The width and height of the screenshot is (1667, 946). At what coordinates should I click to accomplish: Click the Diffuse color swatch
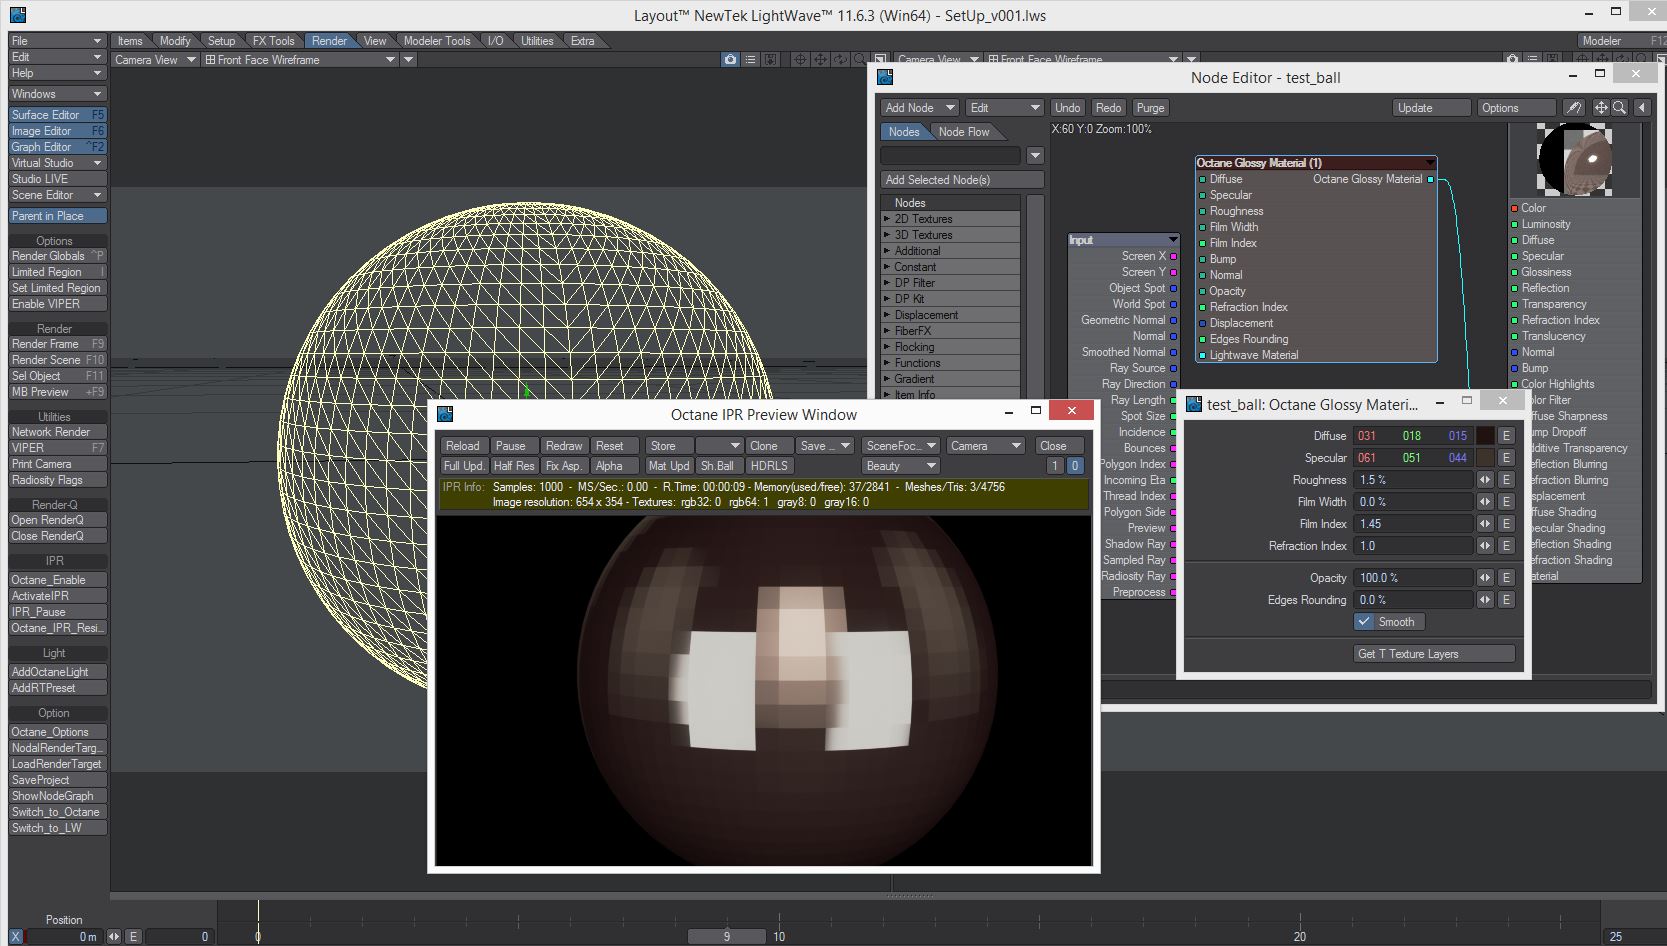[1485, 436]
